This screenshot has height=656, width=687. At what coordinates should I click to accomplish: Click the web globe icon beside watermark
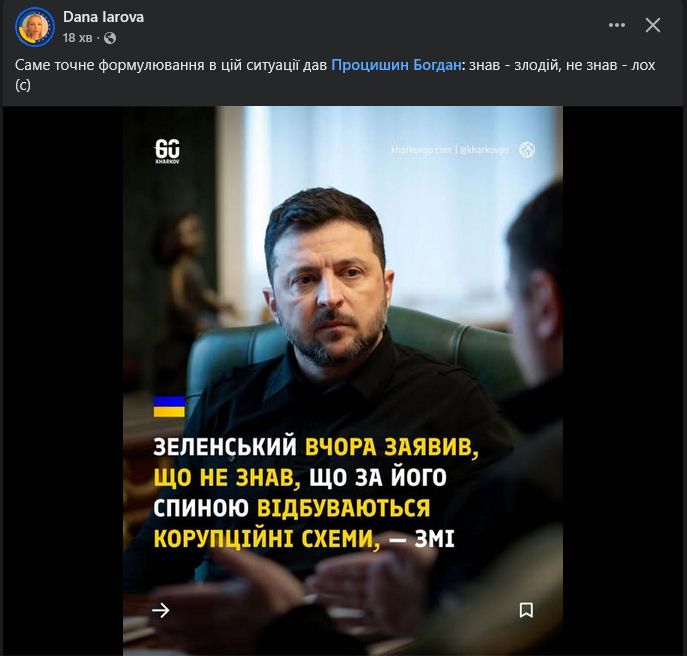pyautogui.click(x=527, y=150)
